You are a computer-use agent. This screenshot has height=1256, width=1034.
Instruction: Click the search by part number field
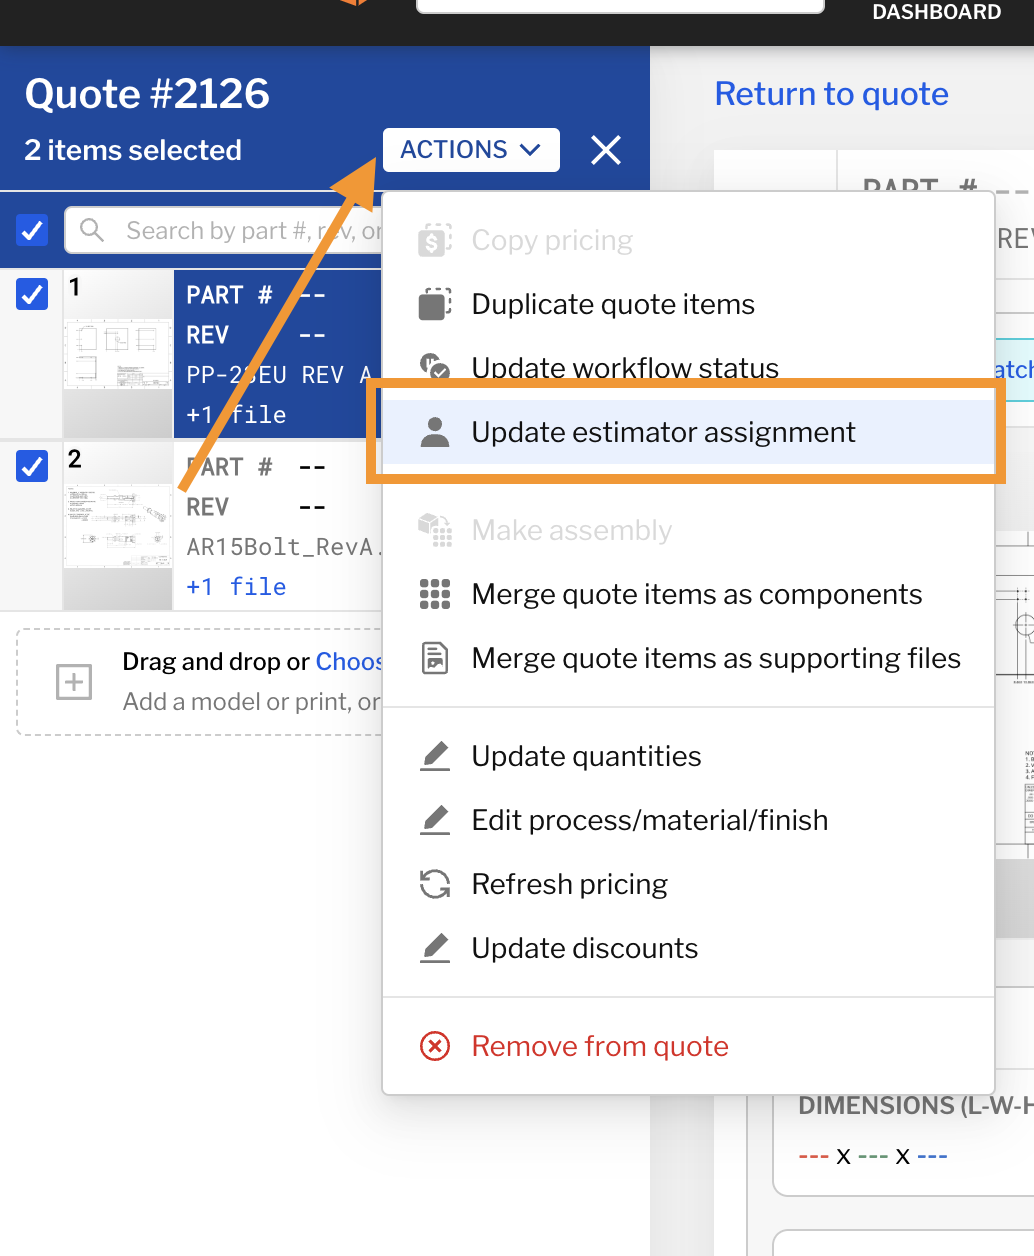(224, 231)
